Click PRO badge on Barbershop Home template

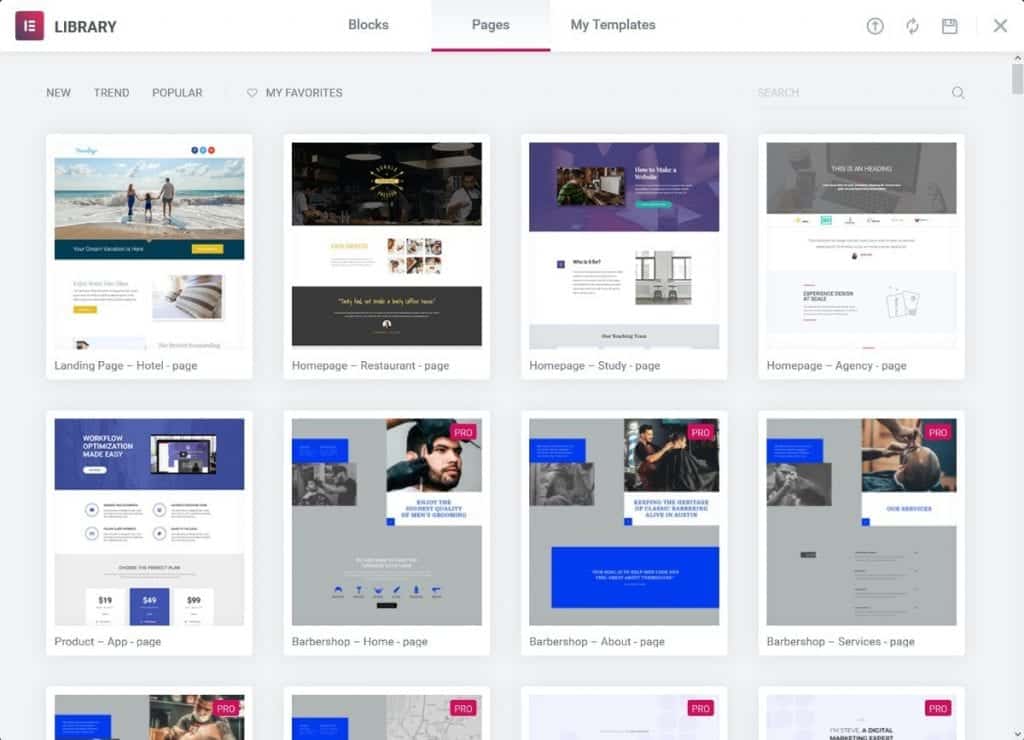(x=463, y=432)
